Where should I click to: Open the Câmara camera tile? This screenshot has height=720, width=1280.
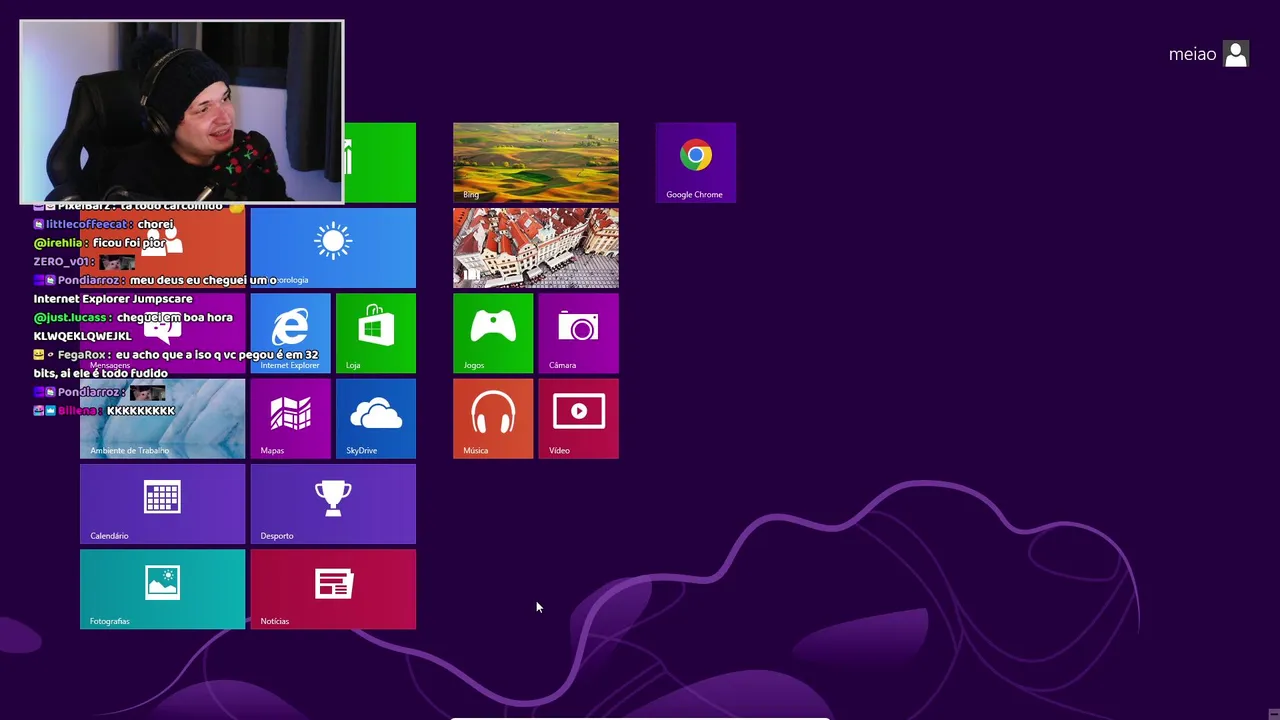click(x=579, y=333)
